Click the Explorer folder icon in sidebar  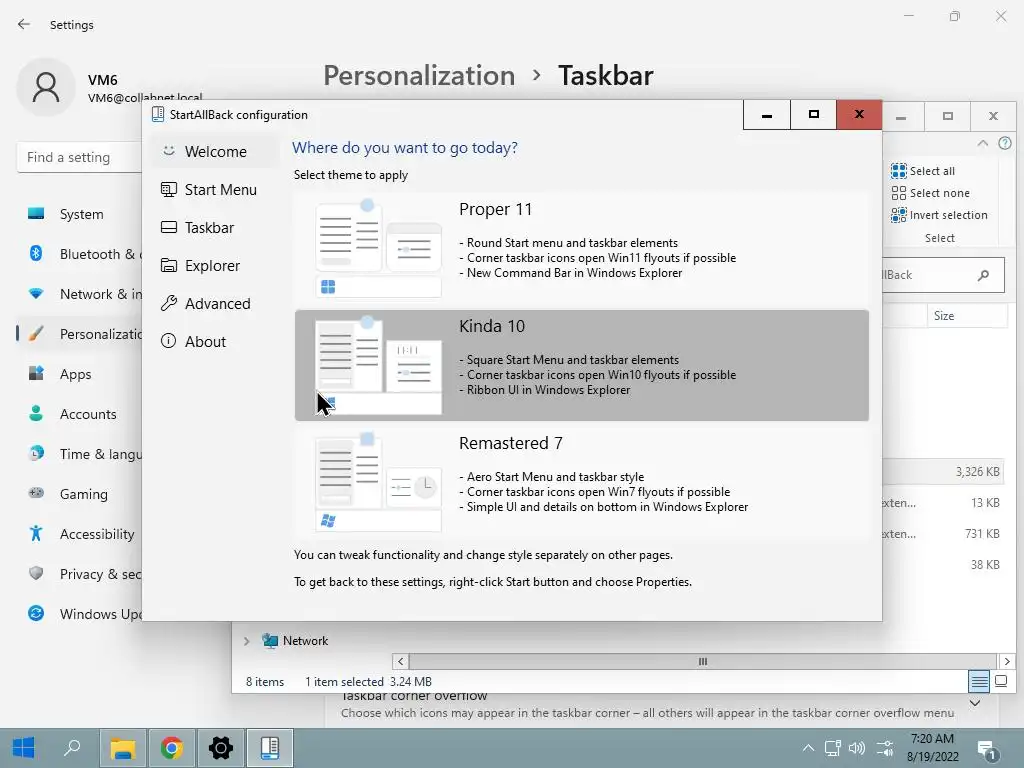click(168, 265)
